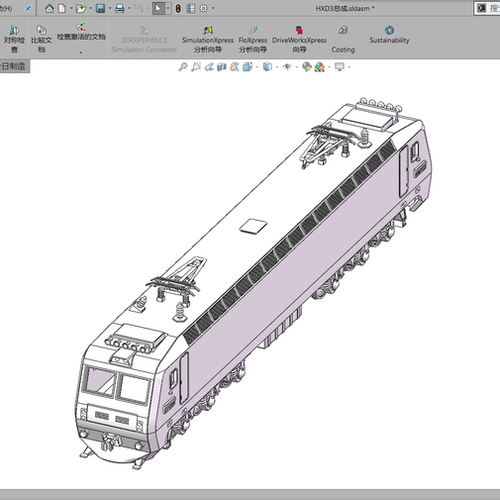Click Zoom to Fit in view toolbar
The image size is (500, 500).
[183, 67]
